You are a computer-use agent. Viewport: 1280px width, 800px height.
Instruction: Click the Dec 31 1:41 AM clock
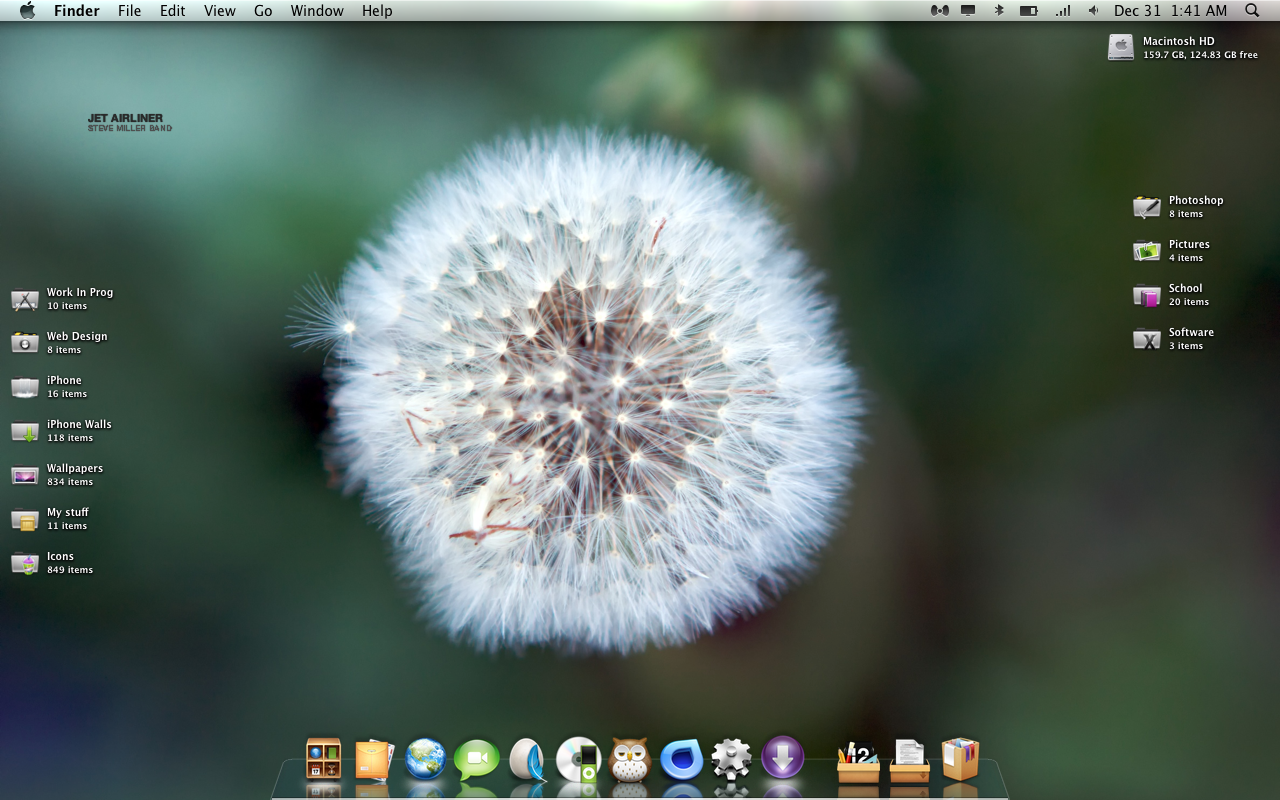coord(1170,11)
